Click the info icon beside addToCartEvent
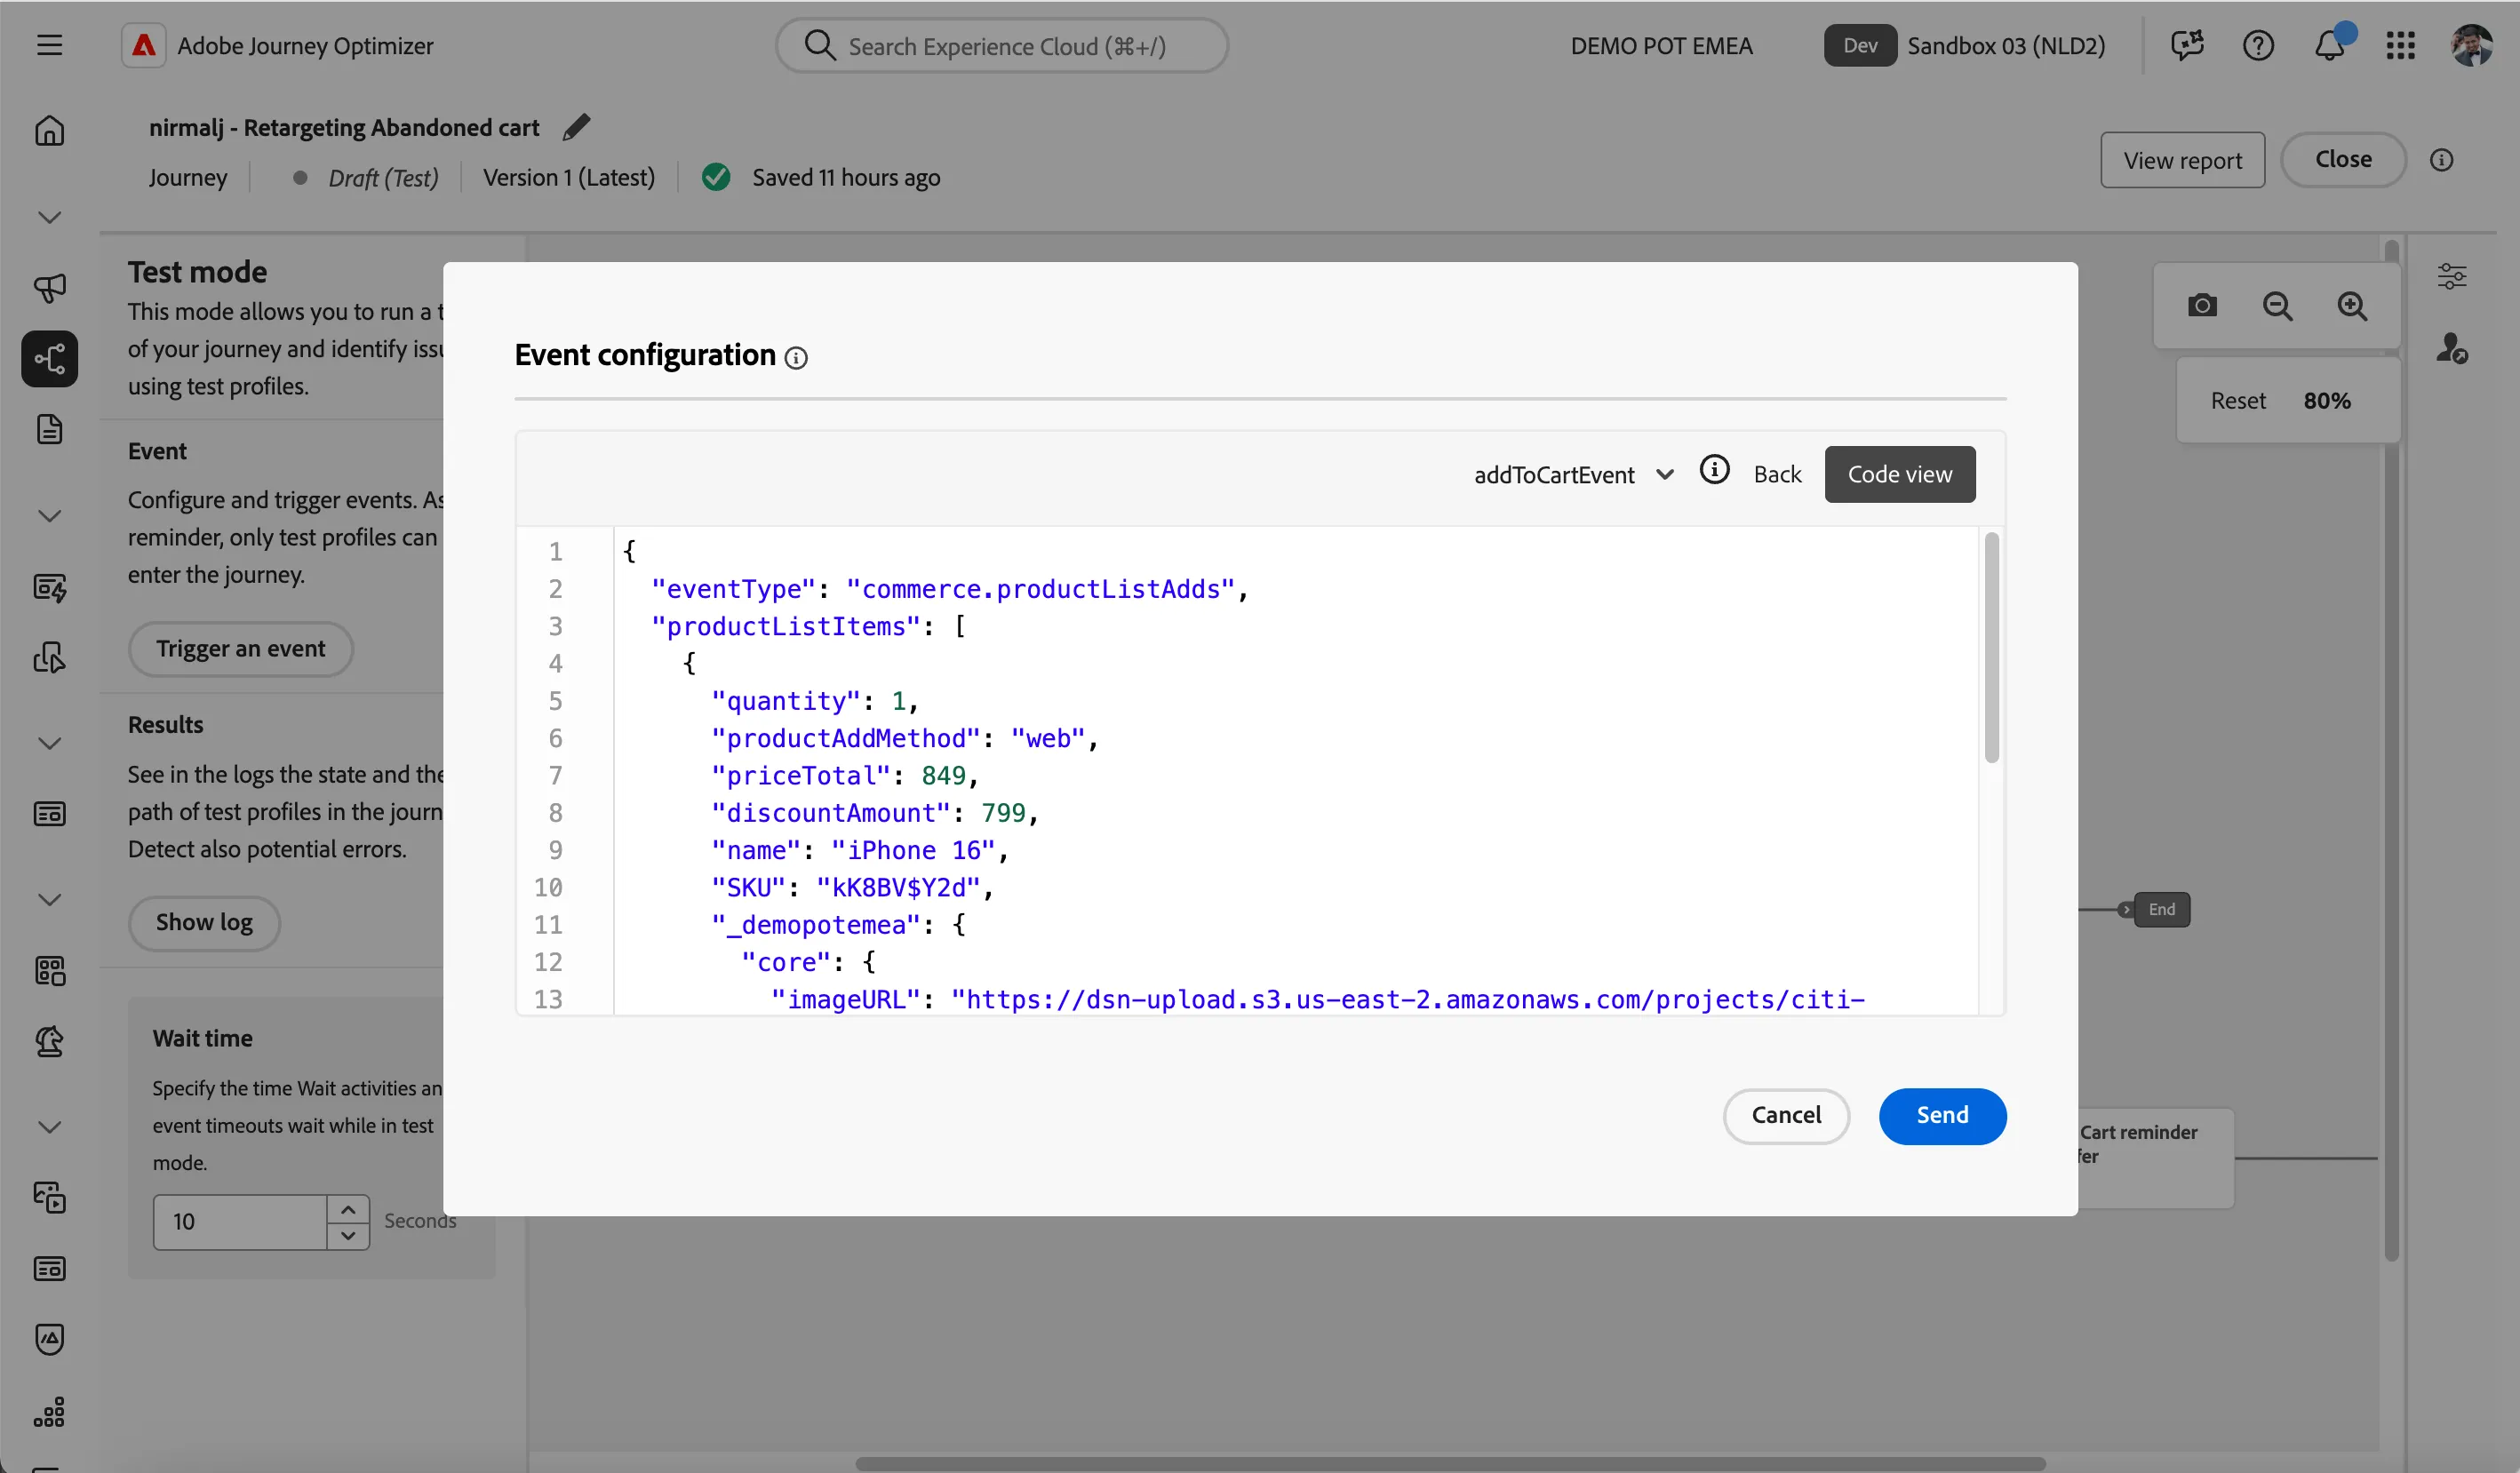The image size is (2520, 1473). pos(1714,469)
